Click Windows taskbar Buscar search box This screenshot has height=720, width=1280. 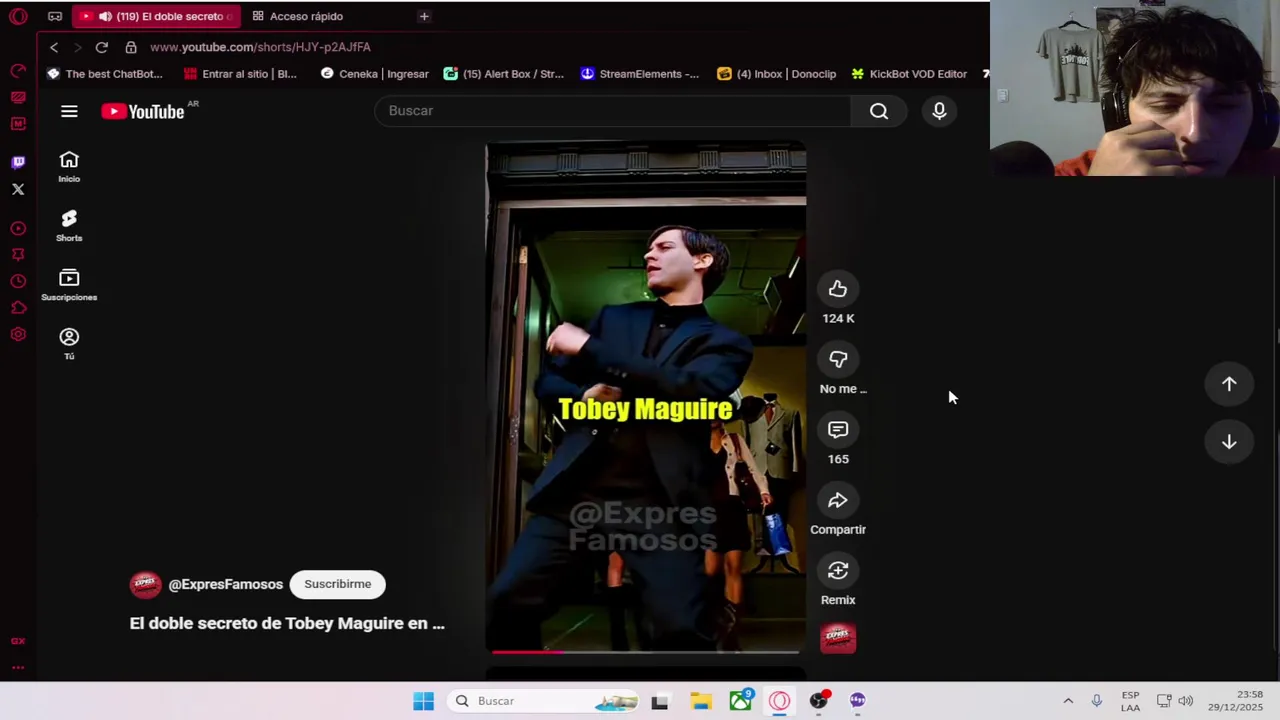pyautogui.click(x=542, y=701)
